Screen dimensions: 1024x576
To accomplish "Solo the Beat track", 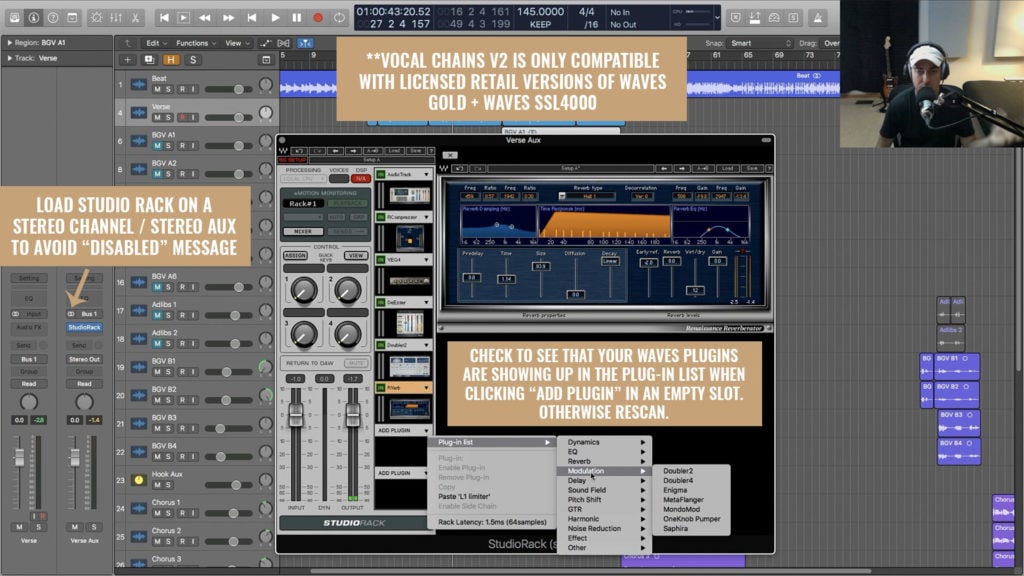I will pyautogui.click(x=168, y=89).
